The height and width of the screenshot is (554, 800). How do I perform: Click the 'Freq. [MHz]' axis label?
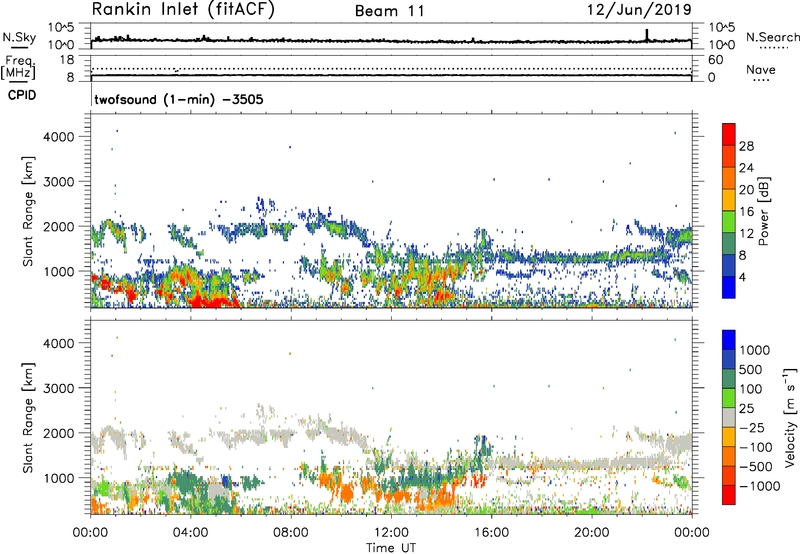(18, 67)
